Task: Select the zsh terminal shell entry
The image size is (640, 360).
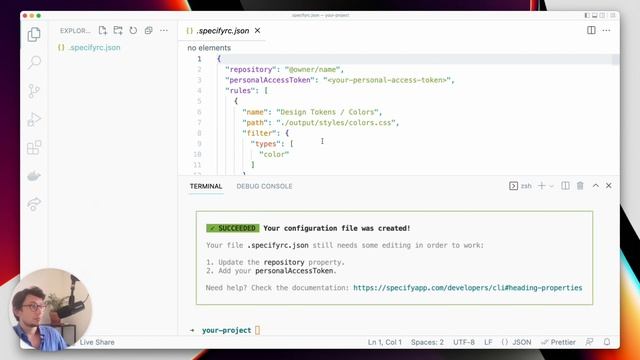Action: (520, 186)
